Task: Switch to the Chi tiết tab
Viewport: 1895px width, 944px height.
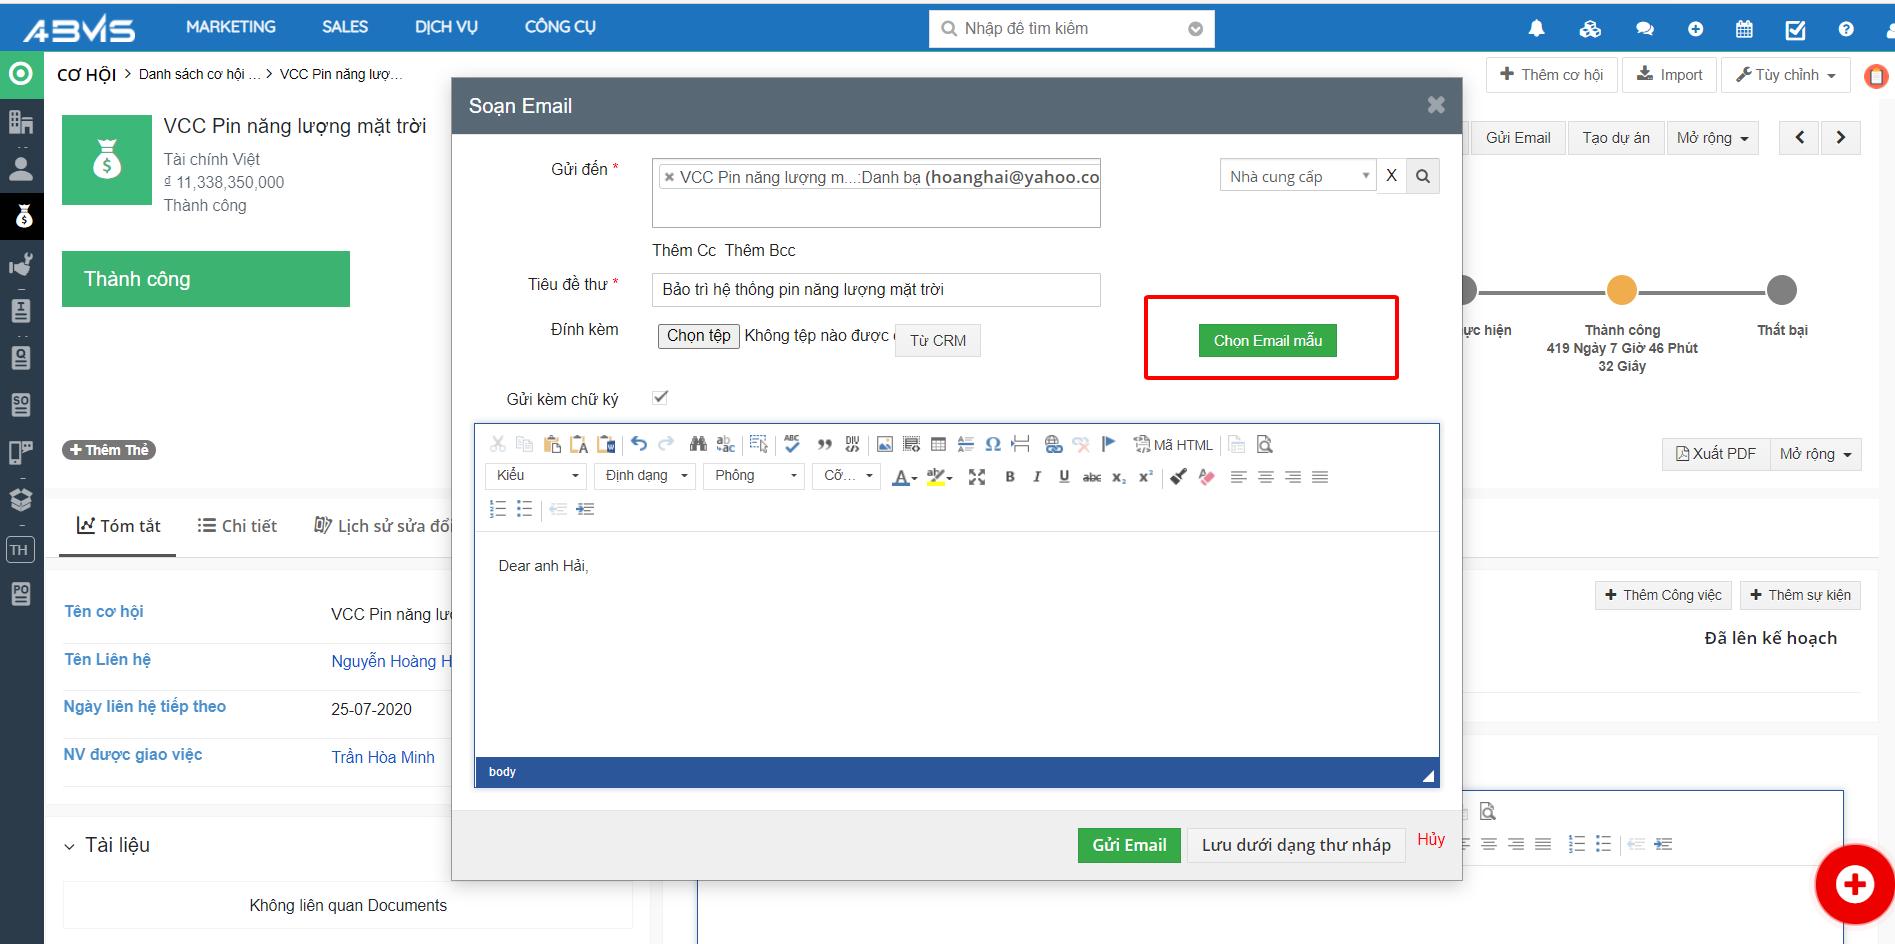Action: point(238,526)
